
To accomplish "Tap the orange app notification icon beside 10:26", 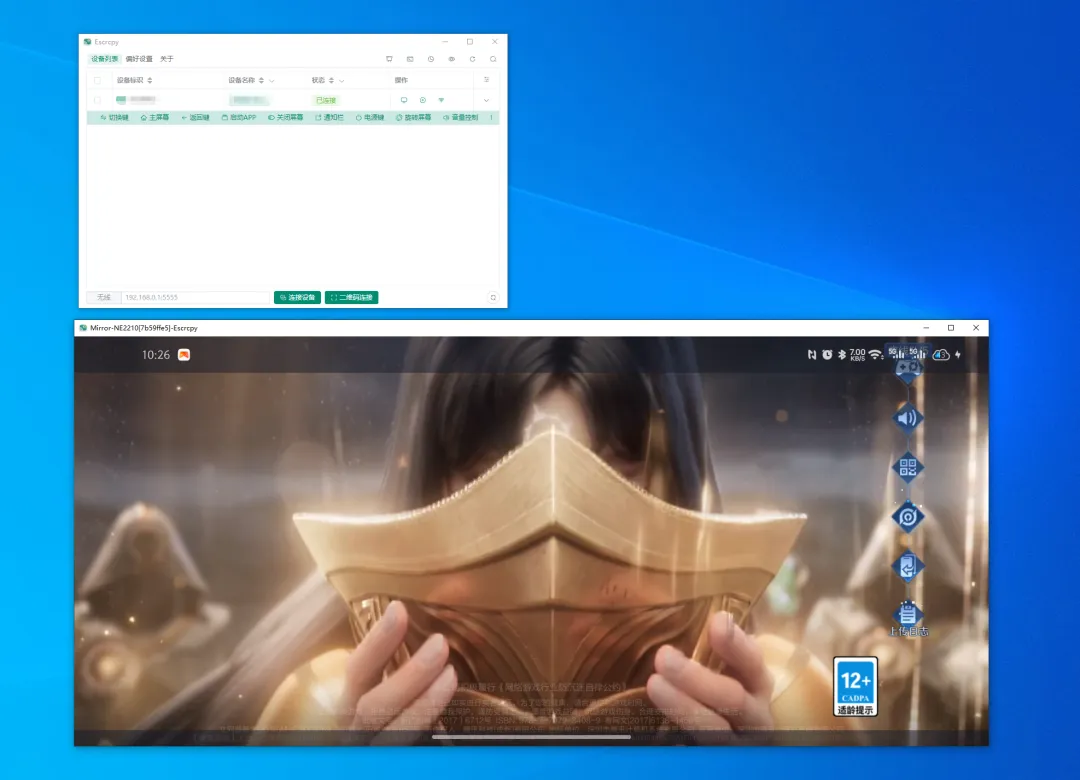I will 184,355.
